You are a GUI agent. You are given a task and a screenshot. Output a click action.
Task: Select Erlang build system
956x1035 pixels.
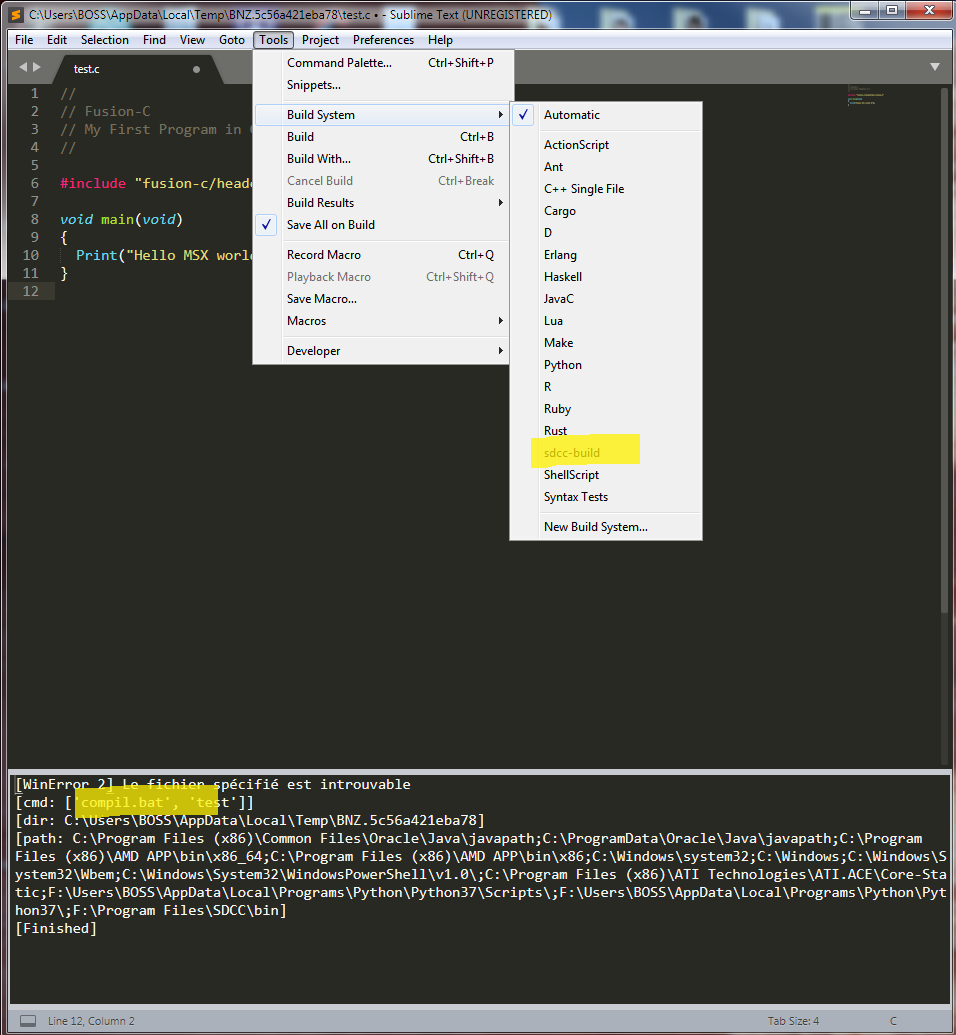(x=606, y=255)
